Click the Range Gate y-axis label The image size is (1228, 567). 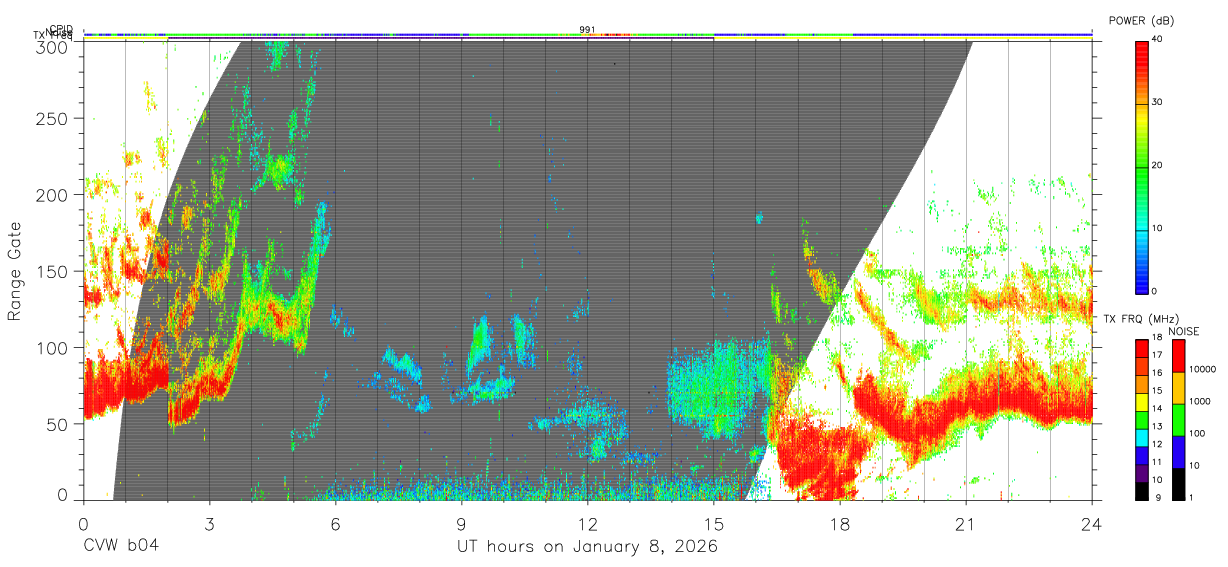coord(15,271)
